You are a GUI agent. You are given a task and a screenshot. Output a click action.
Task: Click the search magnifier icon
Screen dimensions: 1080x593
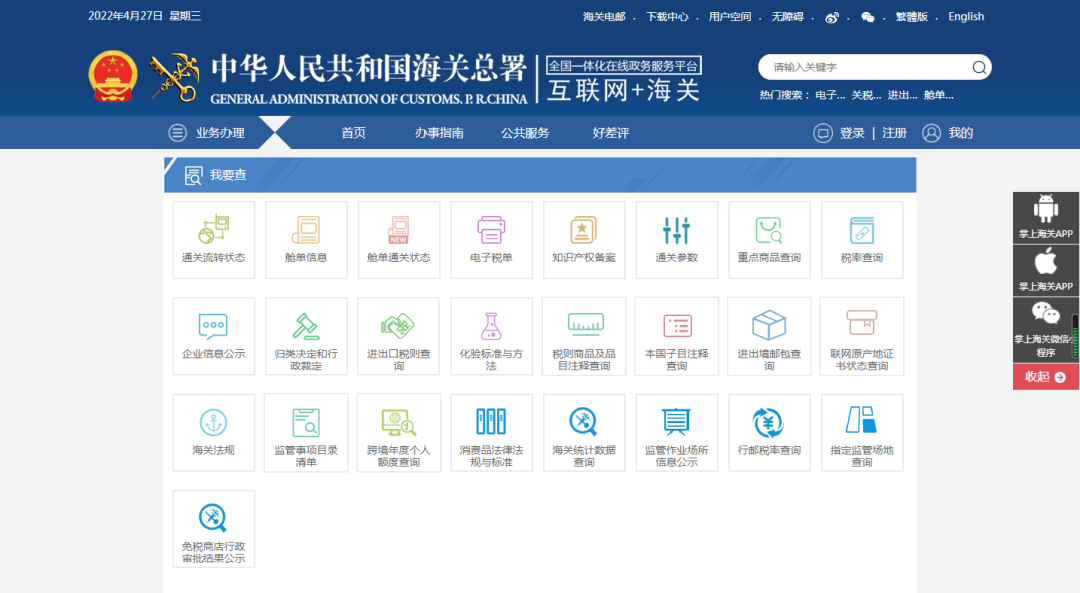pyautogui.click(x=979, y=67)
